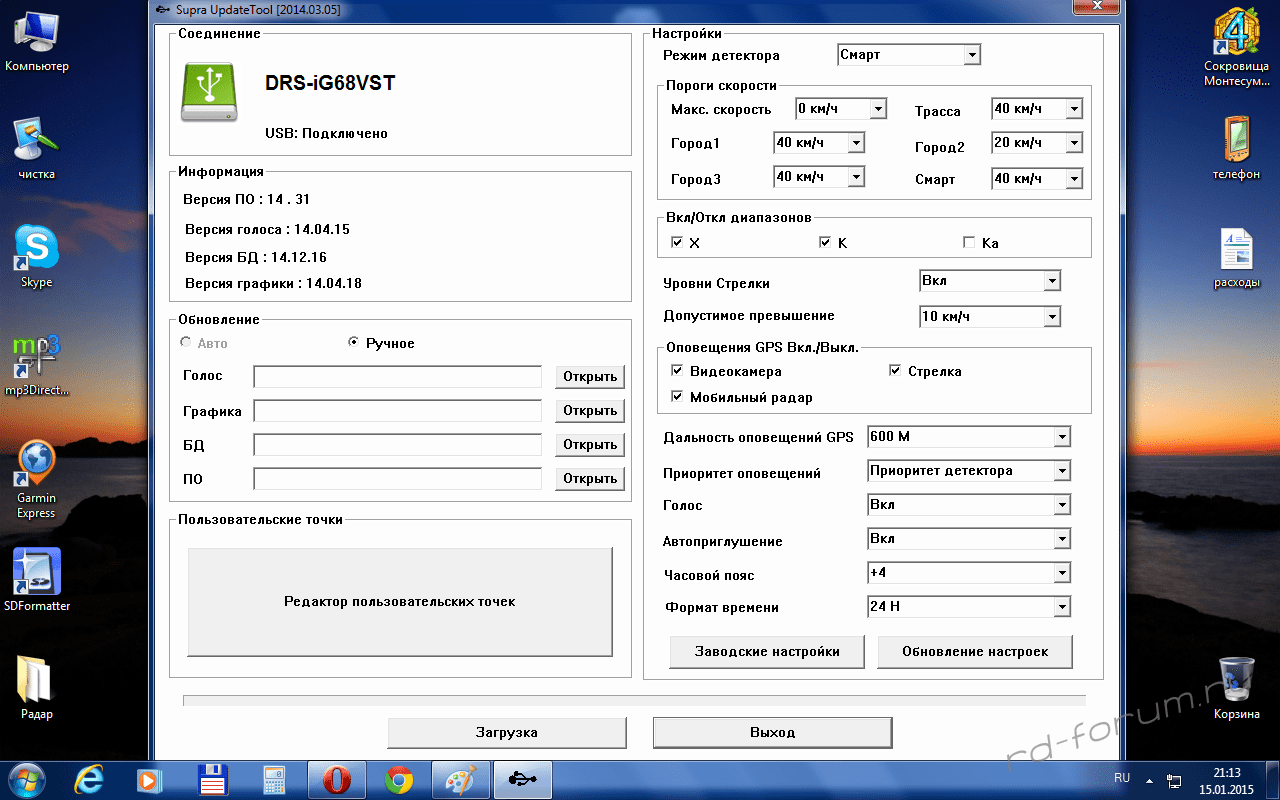Image resolution: width=1280 pixels, height=800 pixels.
Task: Launch SDFormatter from the desktop
Action: (36, 572)
